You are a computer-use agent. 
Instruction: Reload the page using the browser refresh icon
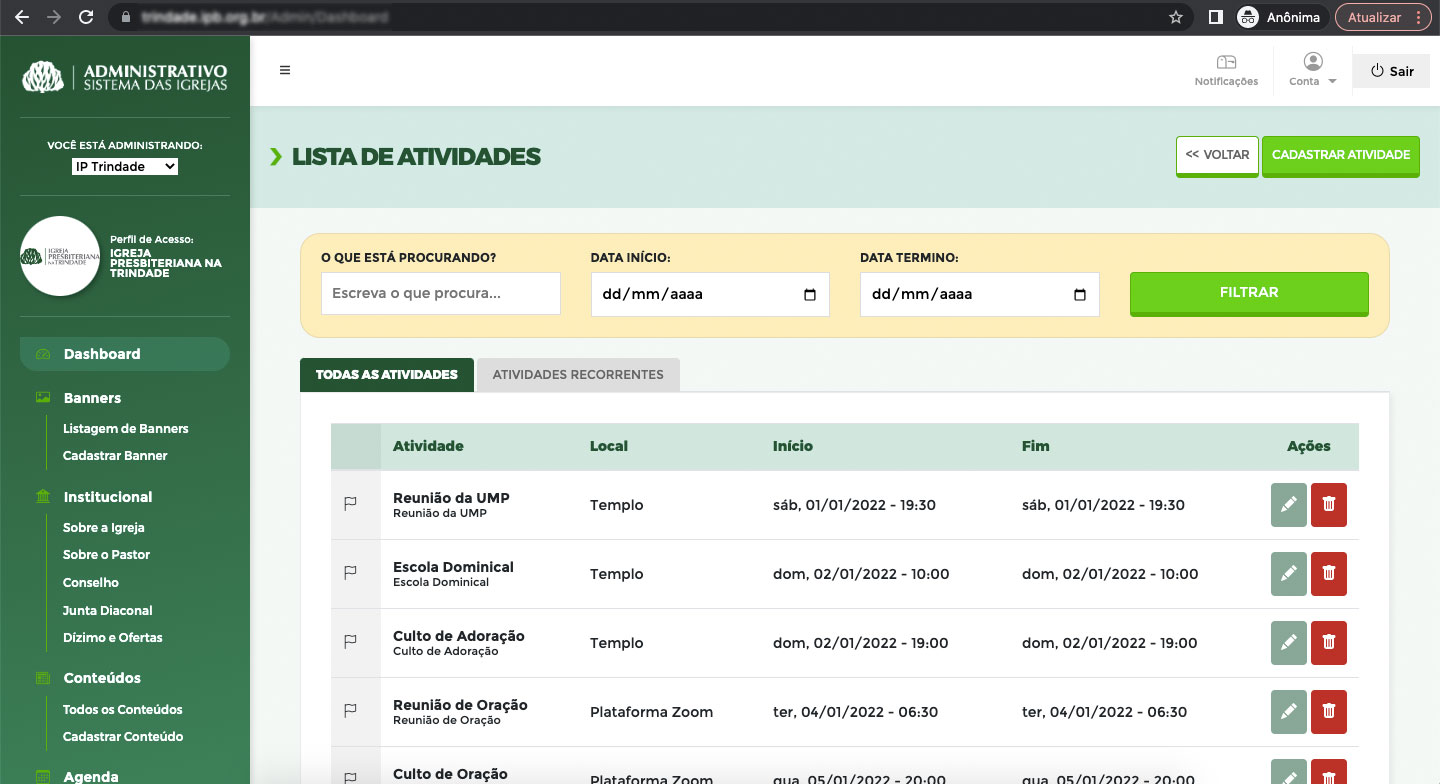[x=86, y=17]
